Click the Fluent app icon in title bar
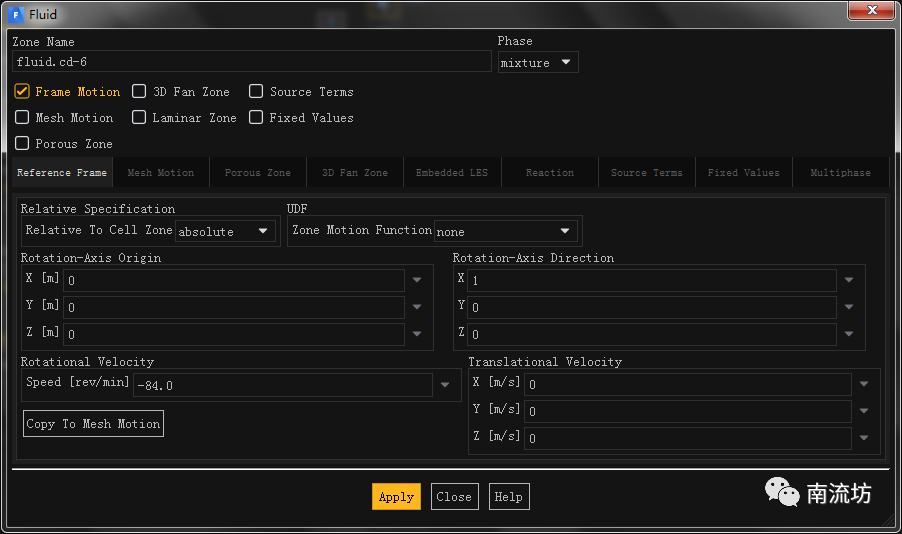 point(16,14)
